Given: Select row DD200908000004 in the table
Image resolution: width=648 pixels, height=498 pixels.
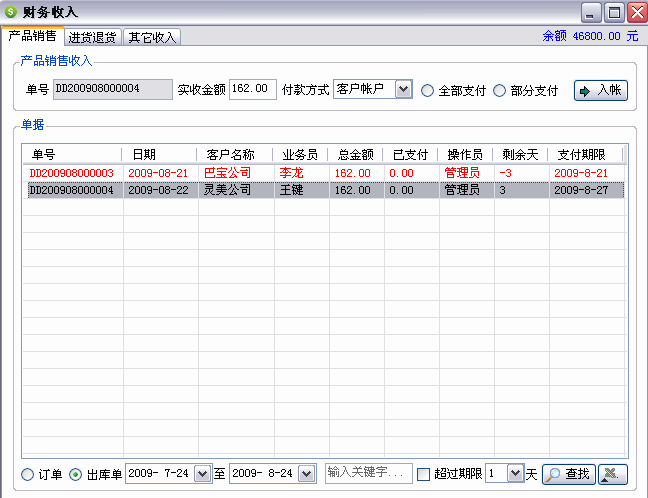Looking at the screenshot, I should (324, 190).
